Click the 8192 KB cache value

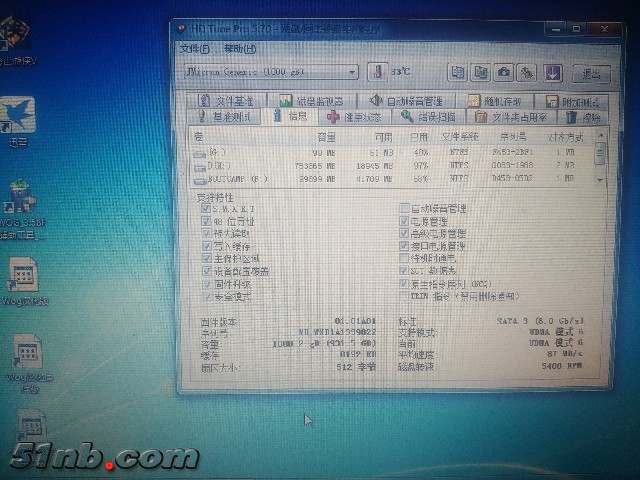pos(358,354)
